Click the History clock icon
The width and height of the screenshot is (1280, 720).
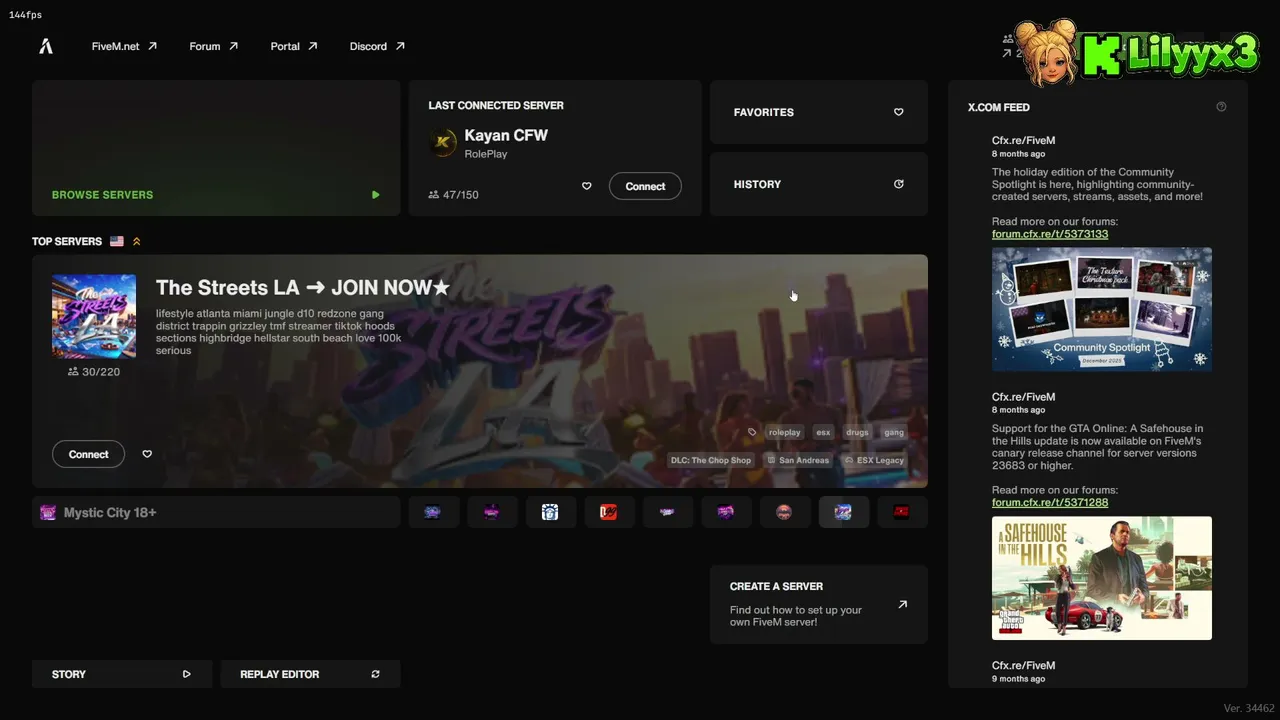[898, 184]
